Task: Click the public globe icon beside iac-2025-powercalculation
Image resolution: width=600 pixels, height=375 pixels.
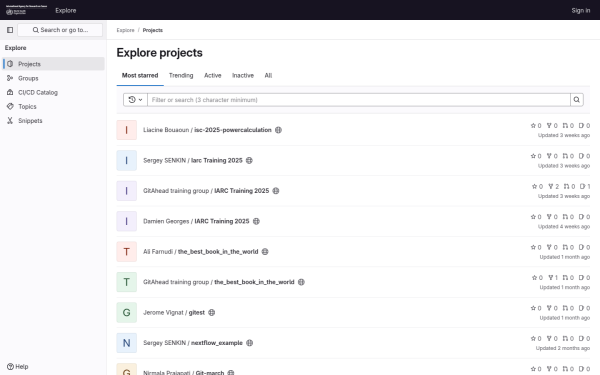Action: [x=279, y=130]
